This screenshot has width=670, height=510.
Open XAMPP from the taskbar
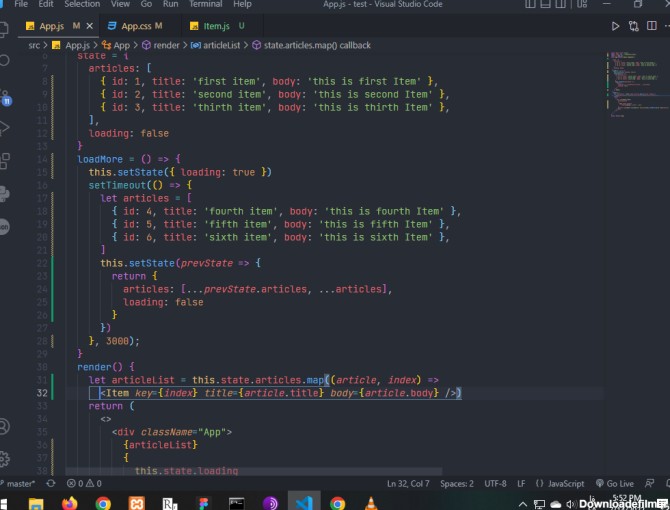(137, 503)
